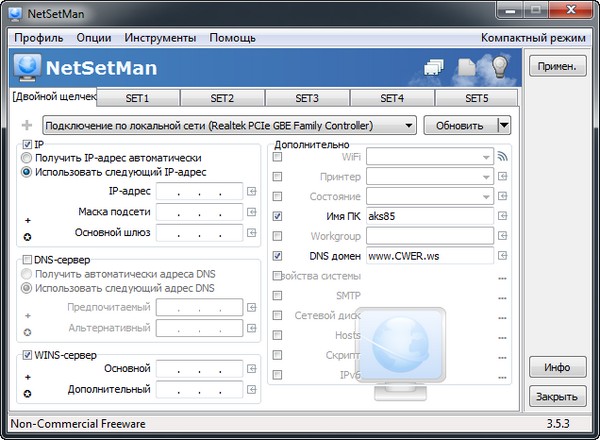Click the plus icon left of adapter dropdown

pos(26,126)
